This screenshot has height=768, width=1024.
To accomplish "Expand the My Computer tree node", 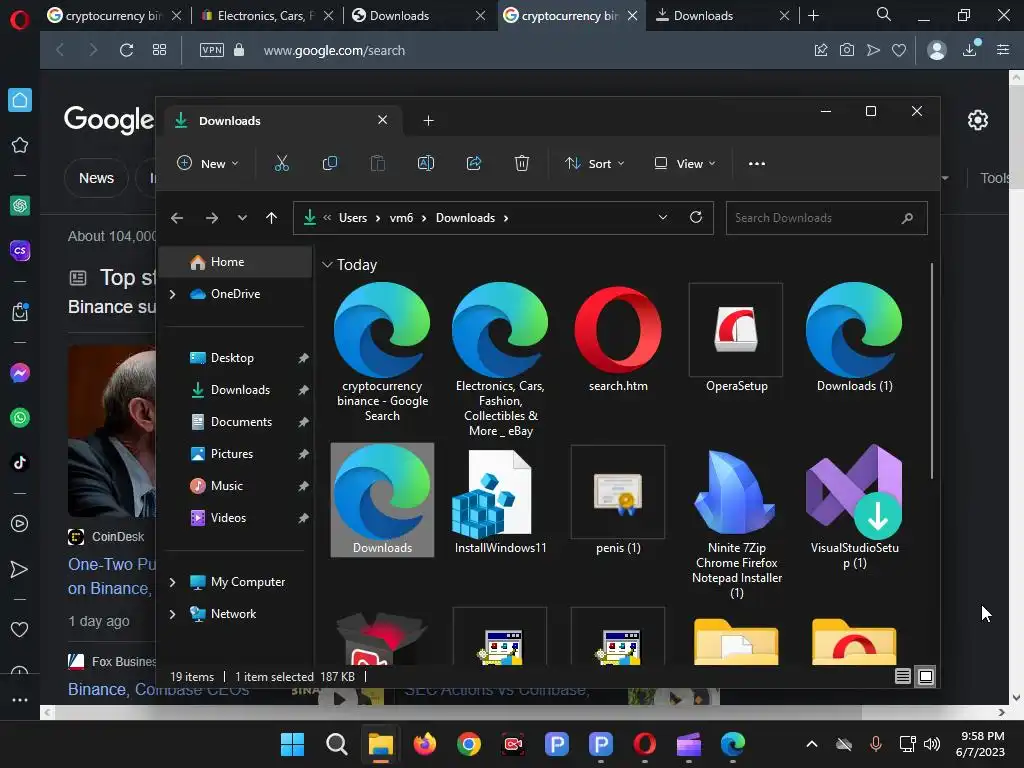I will (x=172, y=582).
